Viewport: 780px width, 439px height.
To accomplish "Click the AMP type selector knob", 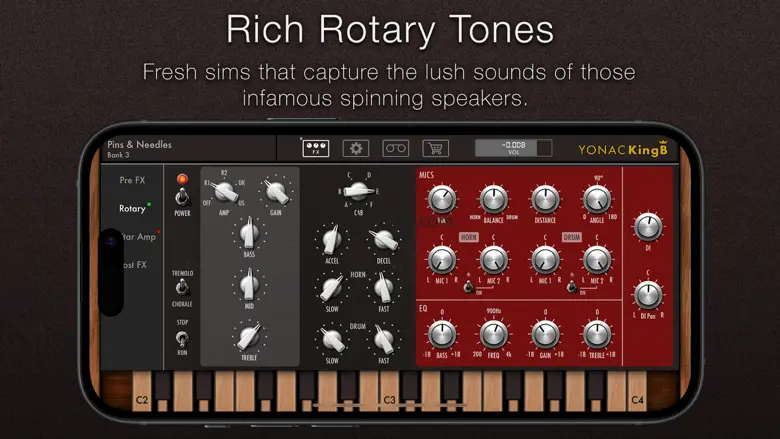I will [224, 191].
